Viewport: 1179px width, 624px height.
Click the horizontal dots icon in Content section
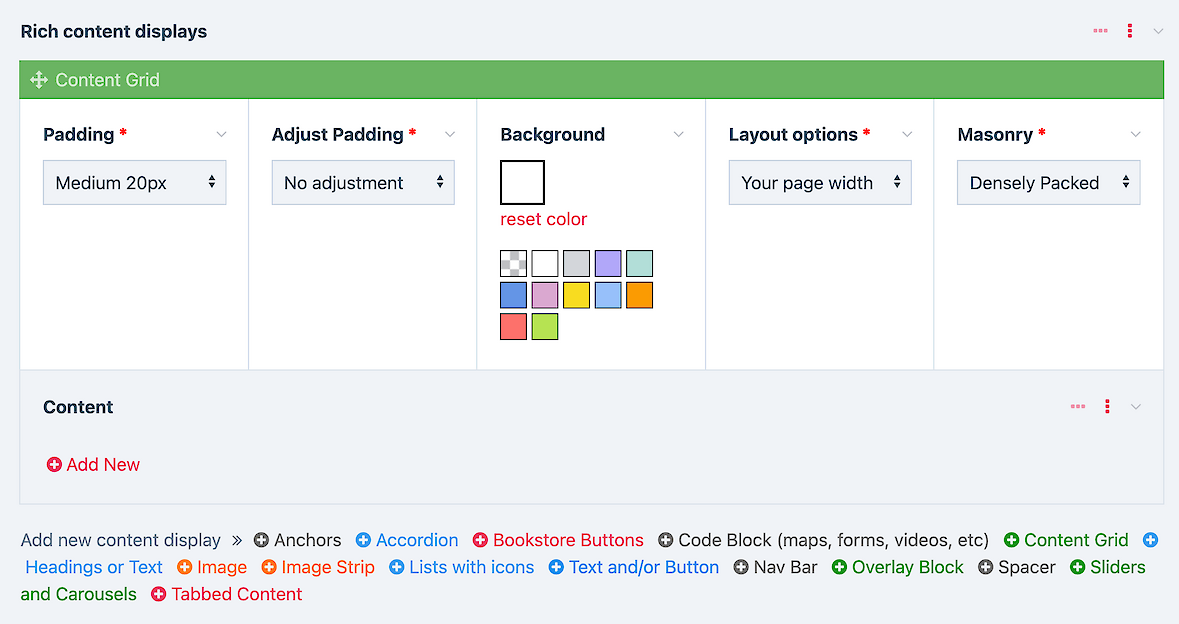1078,407
